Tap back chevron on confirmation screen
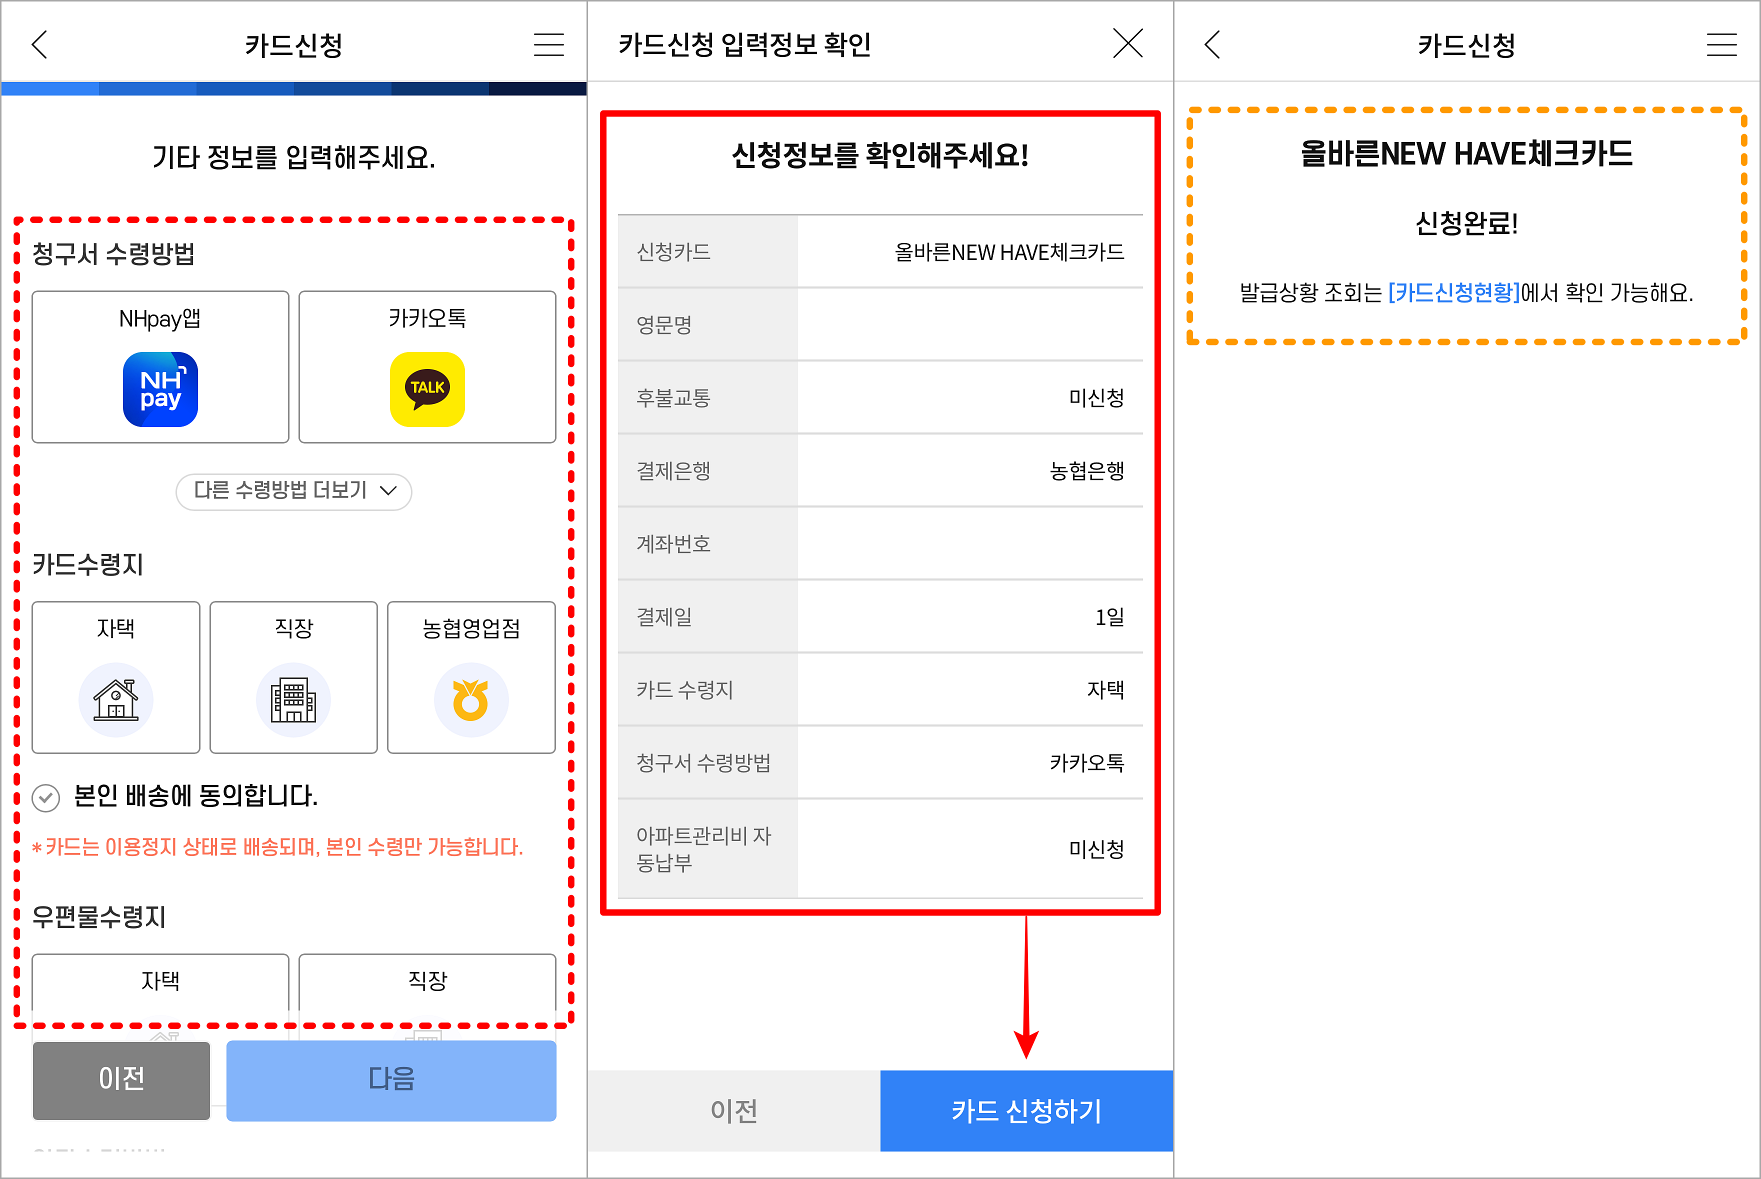 pos(1211,44)
